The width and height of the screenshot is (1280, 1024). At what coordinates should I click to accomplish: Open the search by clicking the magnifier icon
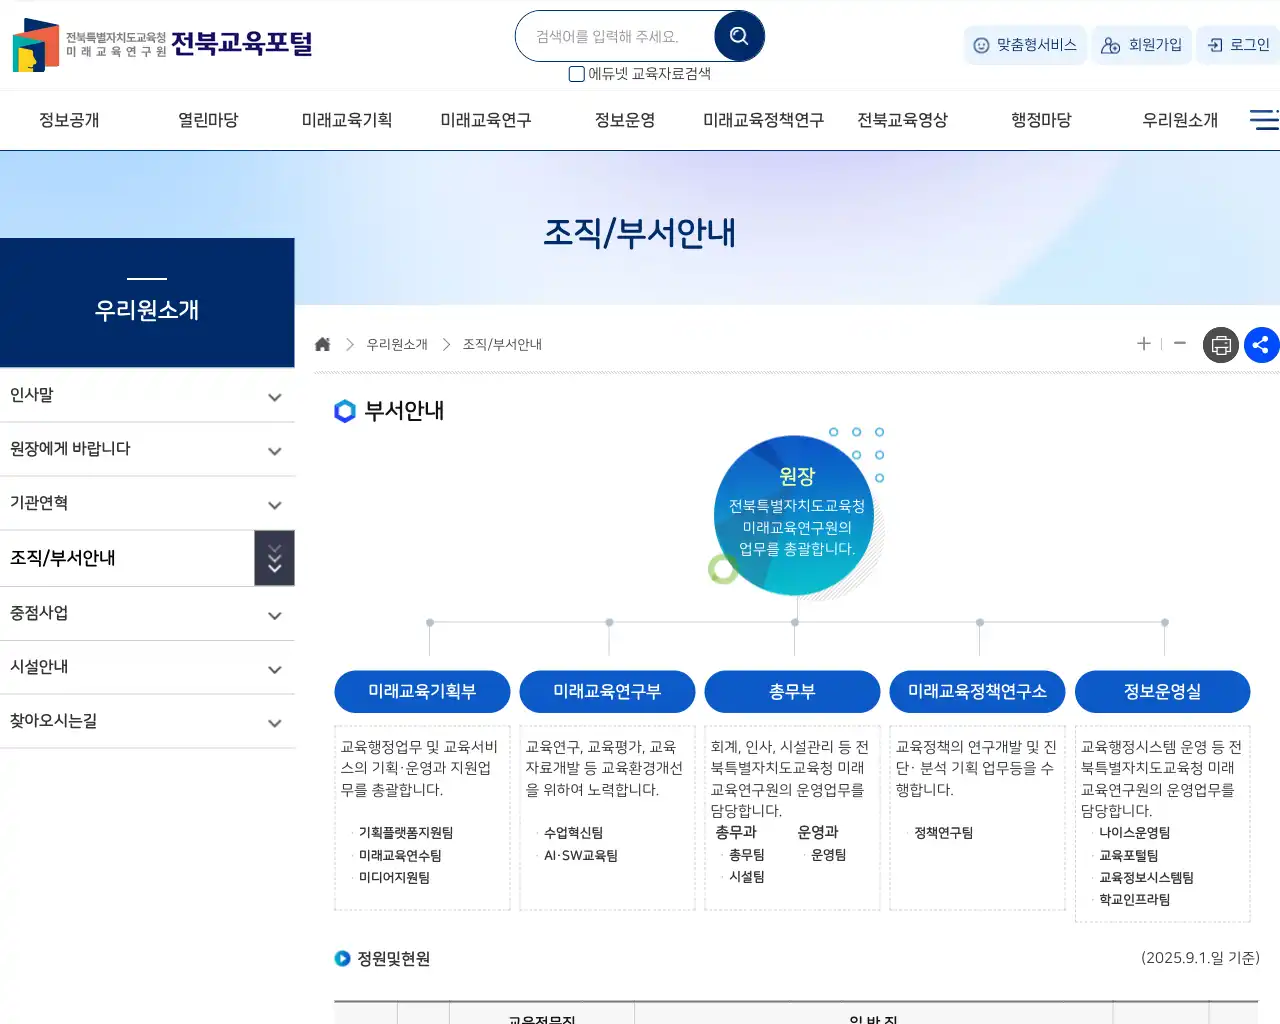coord(738,35)
